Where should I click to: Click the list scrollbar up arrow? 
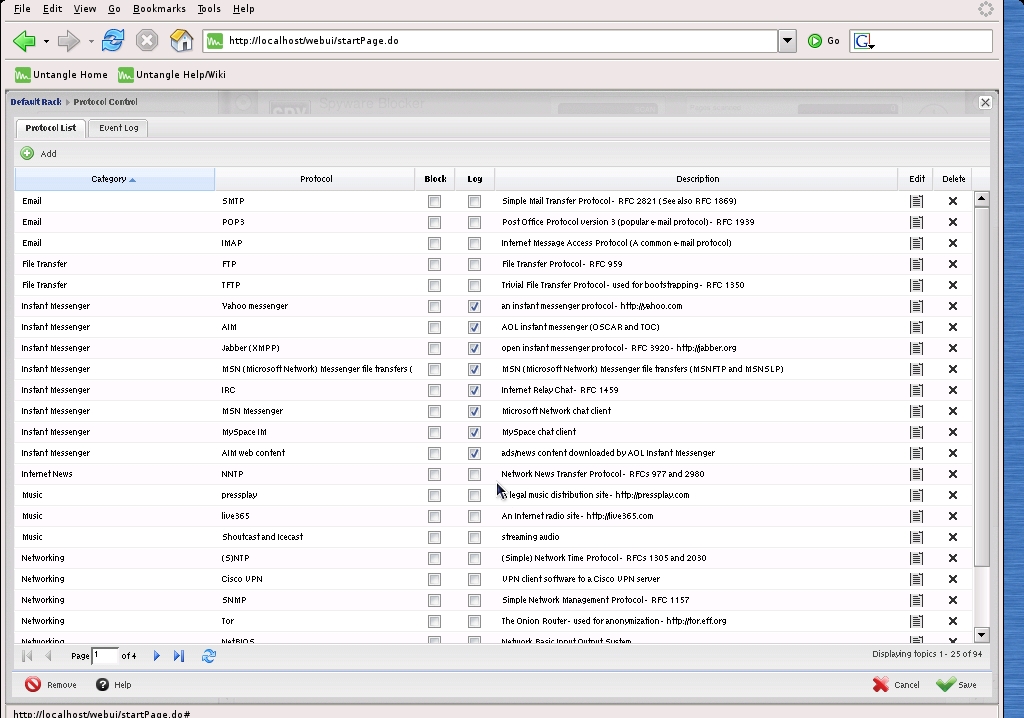tap(982, 199)
